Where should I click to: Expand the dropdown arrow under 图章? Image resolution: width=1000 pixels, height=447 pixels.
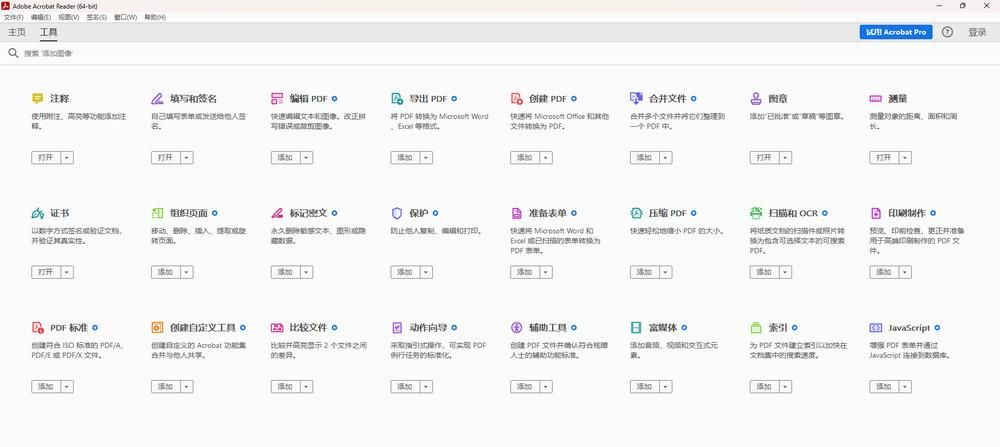[786, 158]
